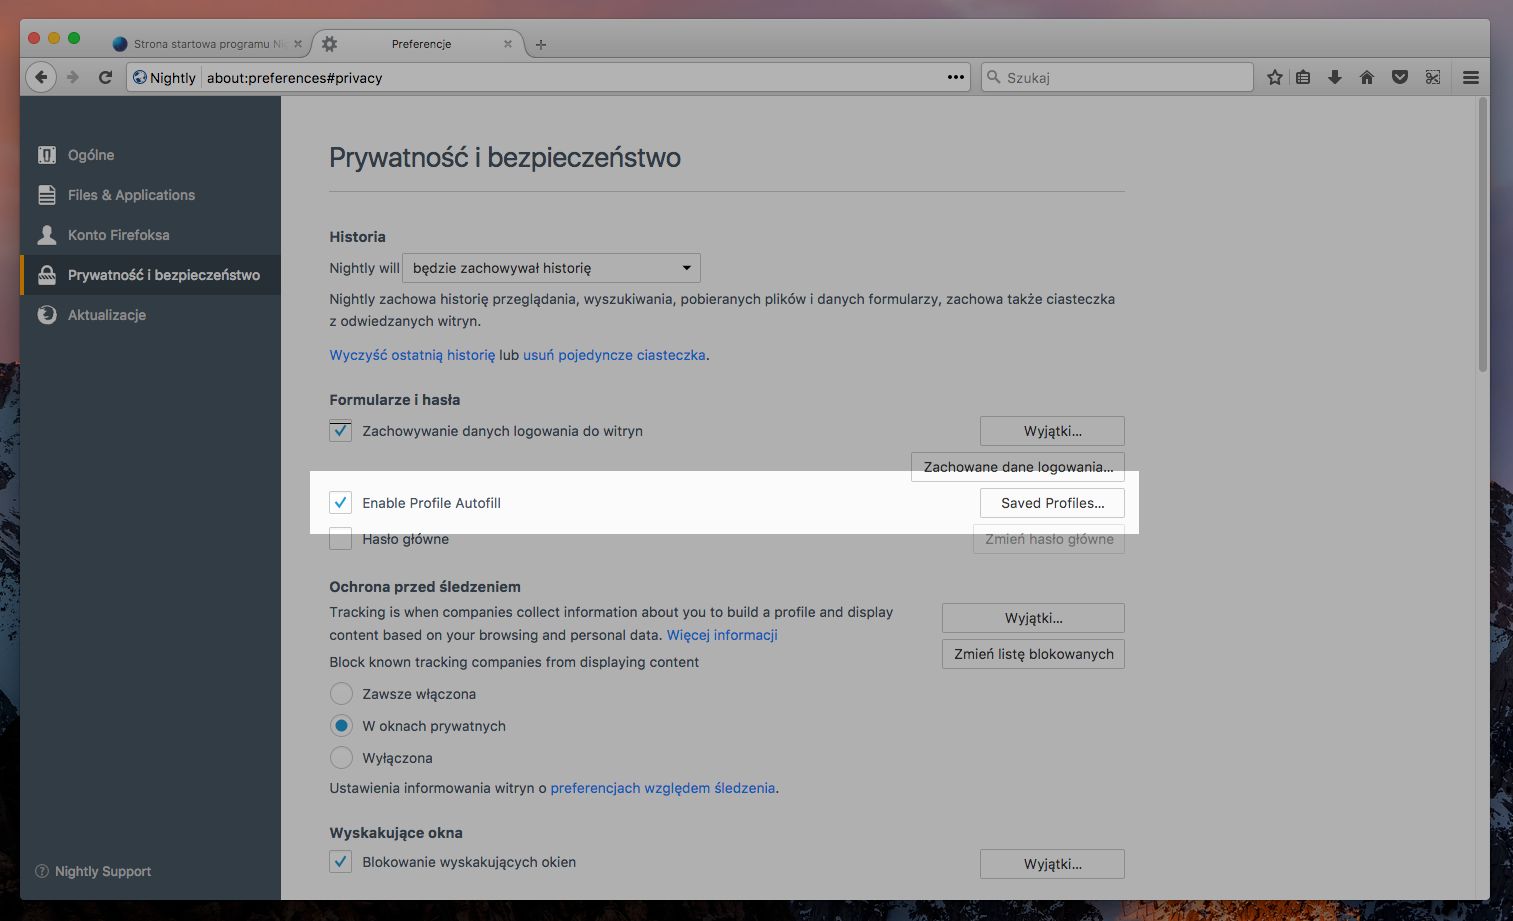Click the Nightly identity icon in address bar
This screenshot has width=1513, height=921.
[140, 77]
